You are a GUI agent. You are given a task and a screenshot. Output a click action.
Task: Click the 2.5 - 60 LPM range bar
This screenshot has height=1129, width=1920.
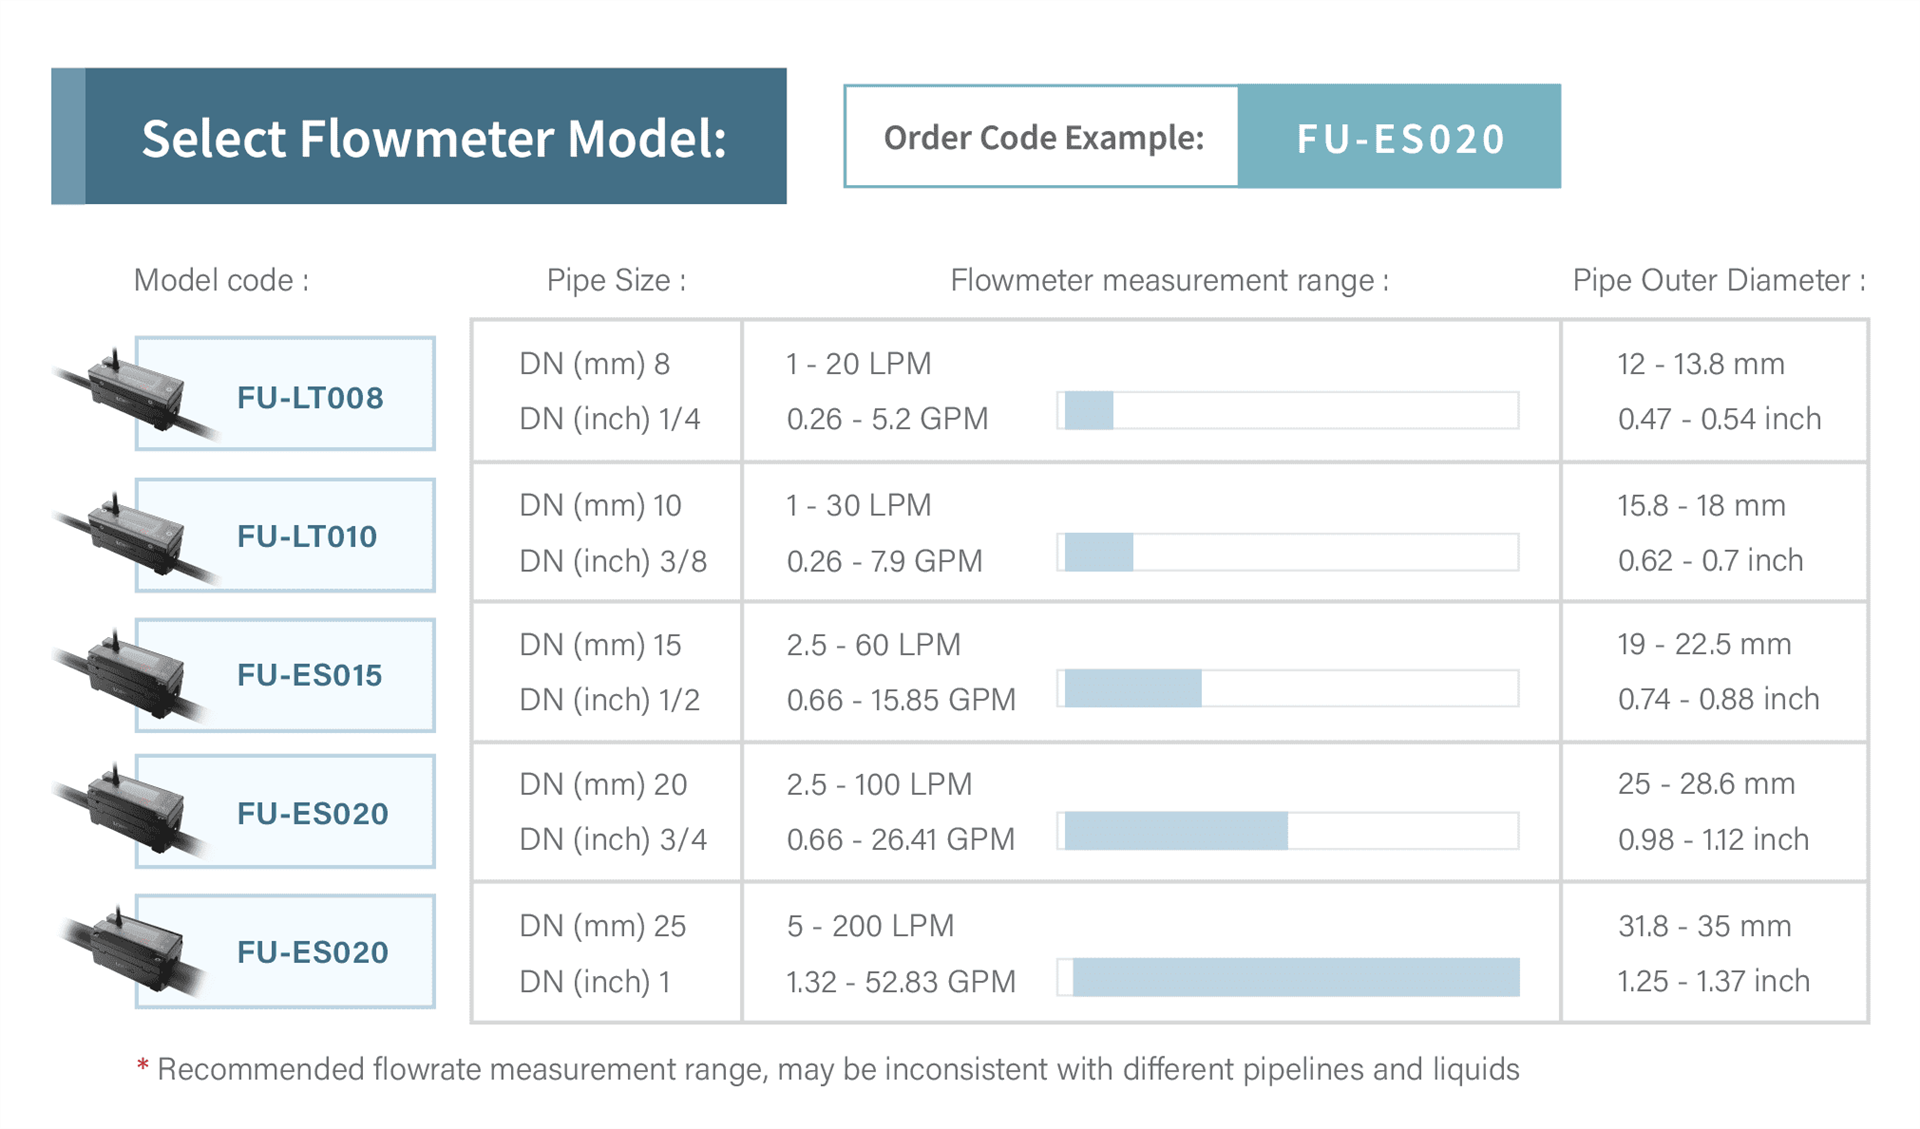(1288, 689)
